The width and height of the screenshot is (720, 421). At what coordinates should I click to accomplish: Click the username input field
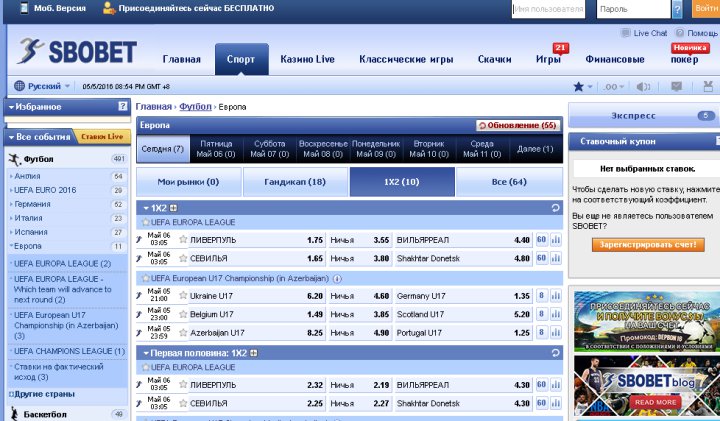(x=548, y=9)
